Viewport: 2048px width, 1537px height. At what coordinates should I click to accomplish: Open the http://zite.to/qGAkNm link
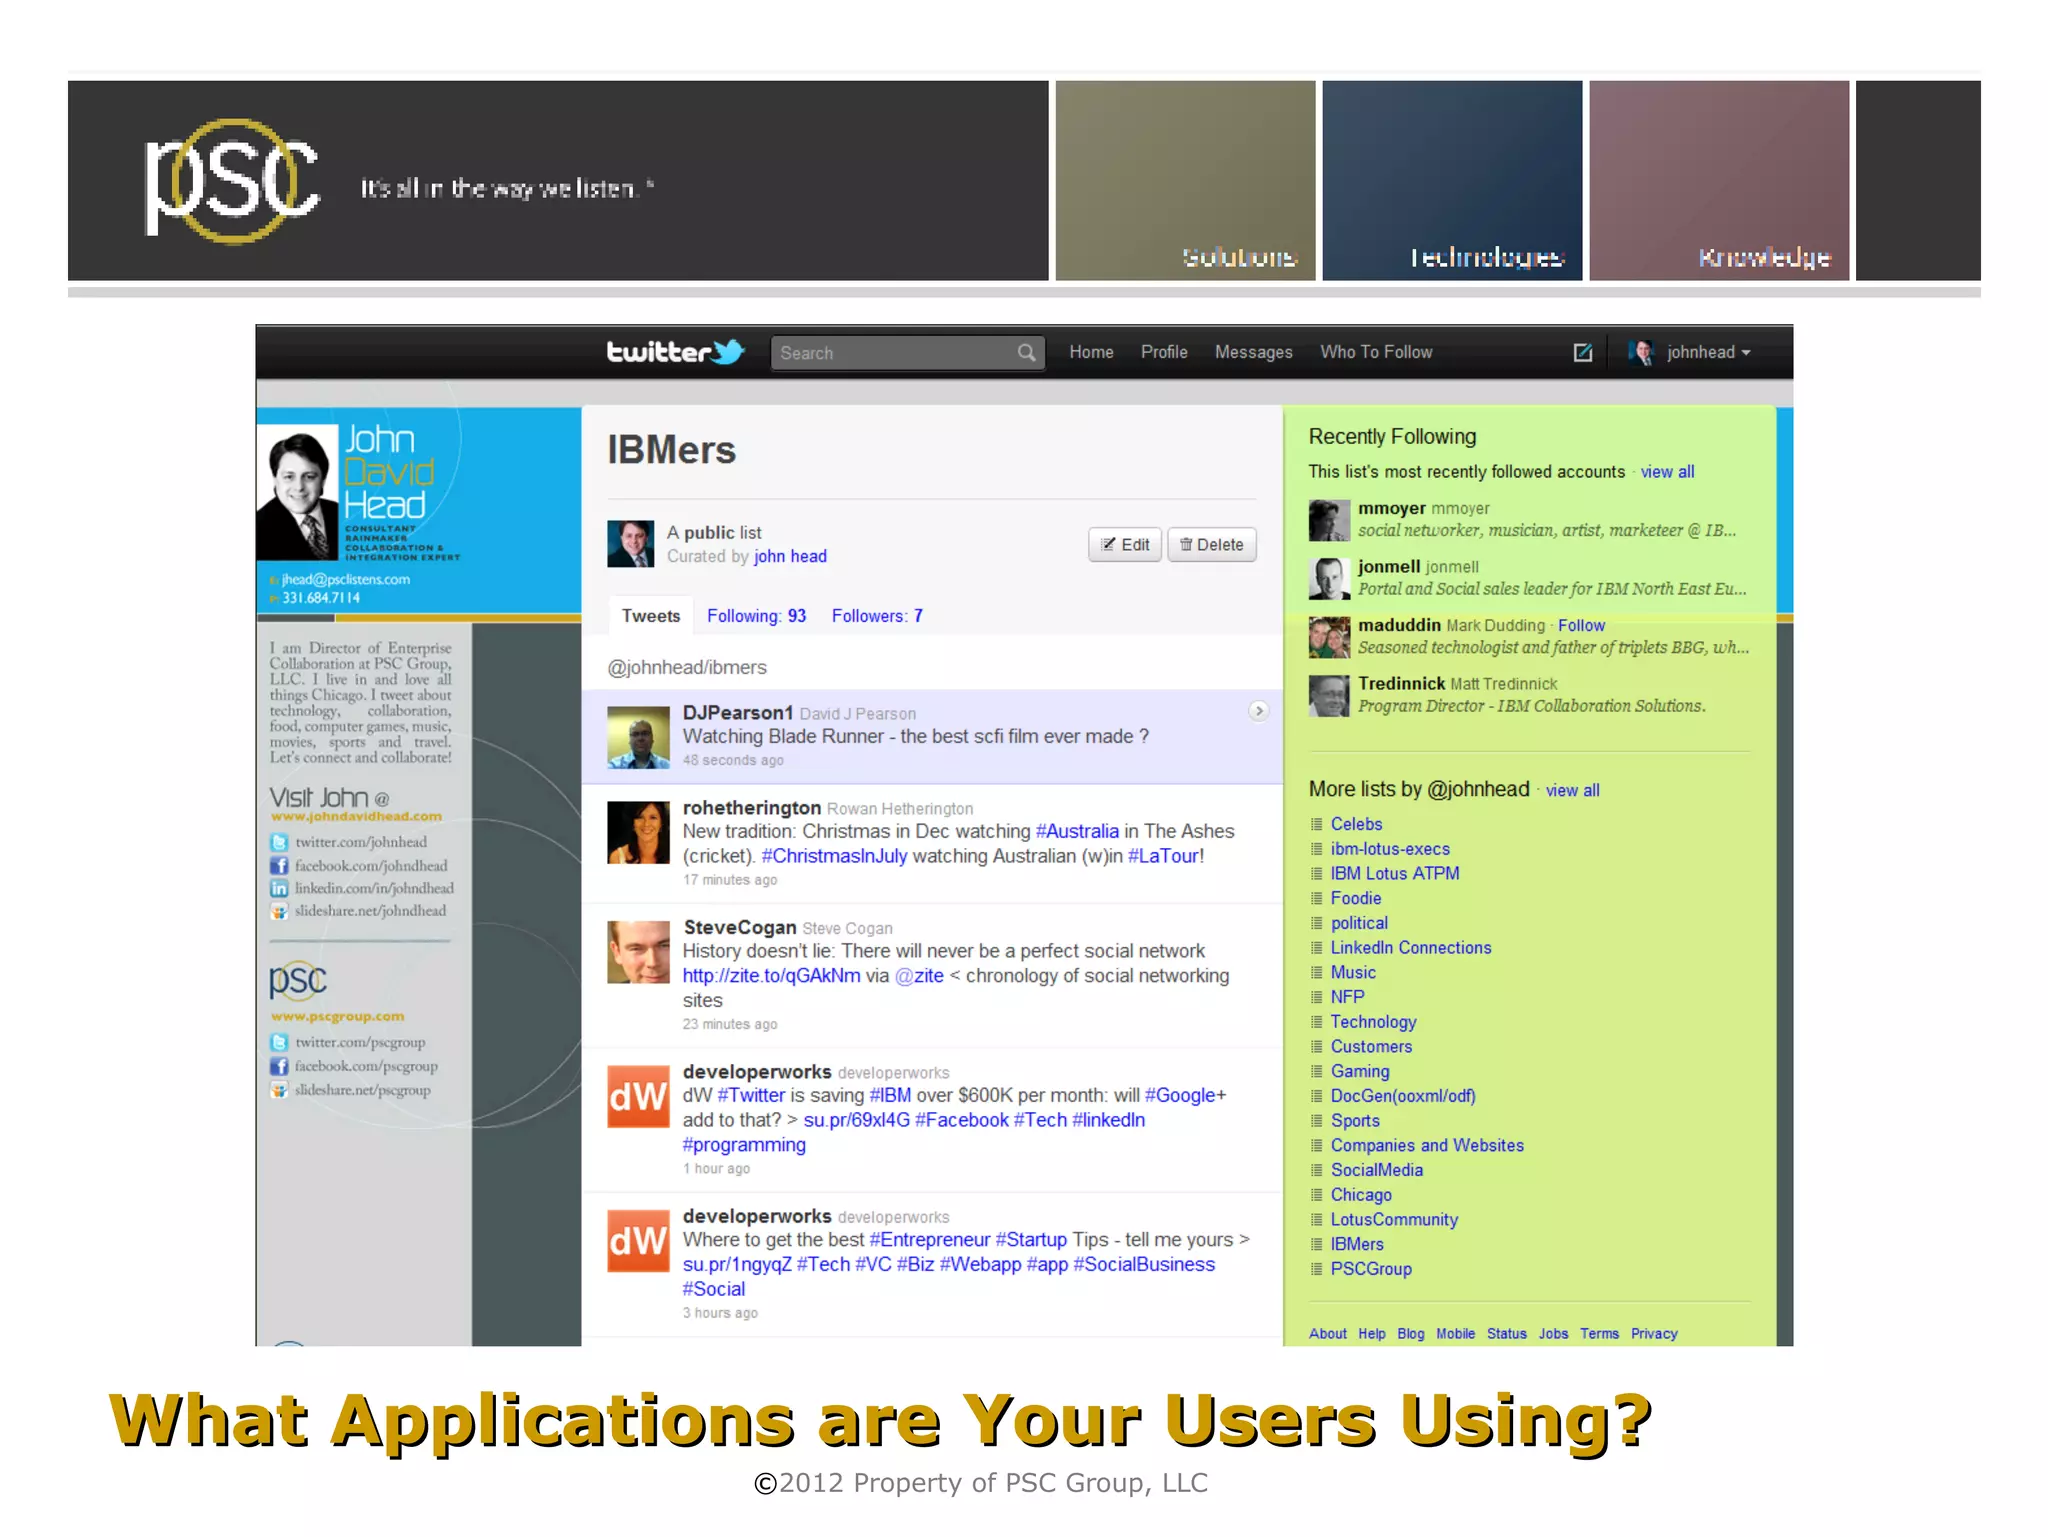click(771, 976)
